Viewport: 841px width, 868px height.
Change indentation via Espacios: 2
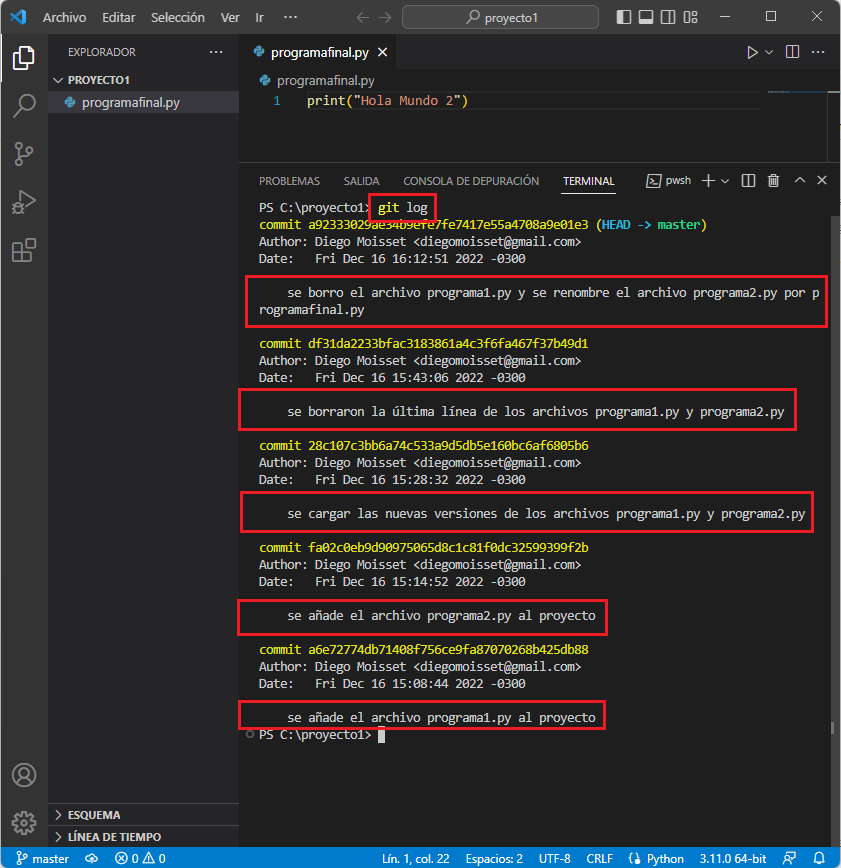click(x=494, y=858)
